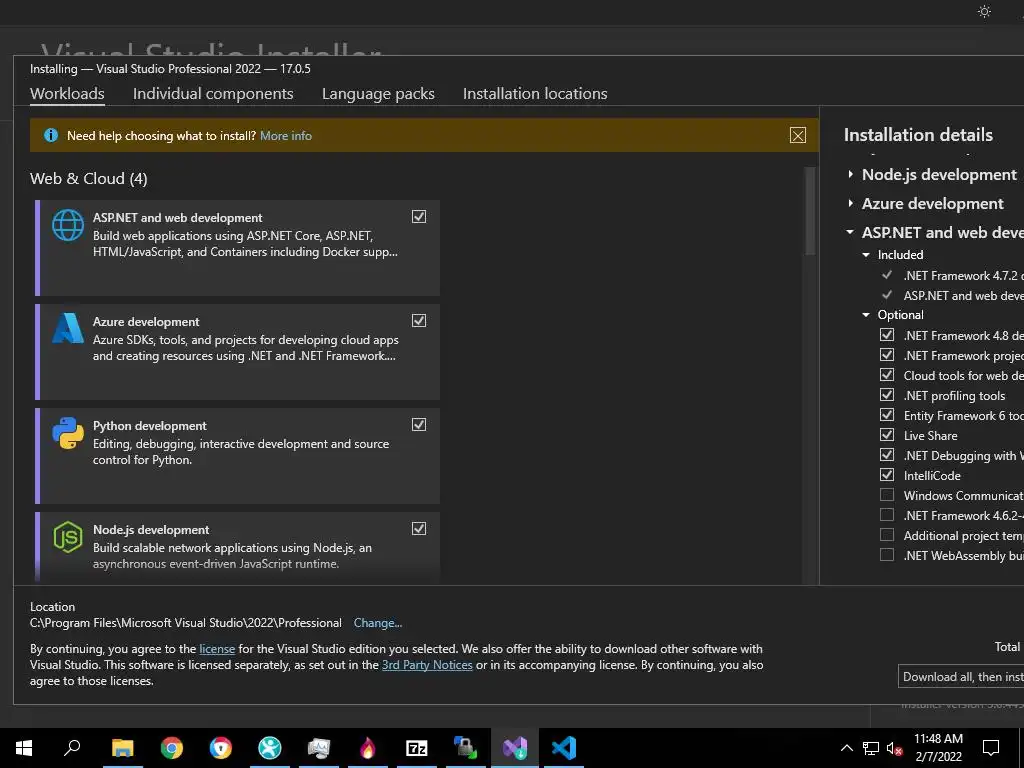
Task: Switch to Language packs tab
Action: [x=378, y=93]
